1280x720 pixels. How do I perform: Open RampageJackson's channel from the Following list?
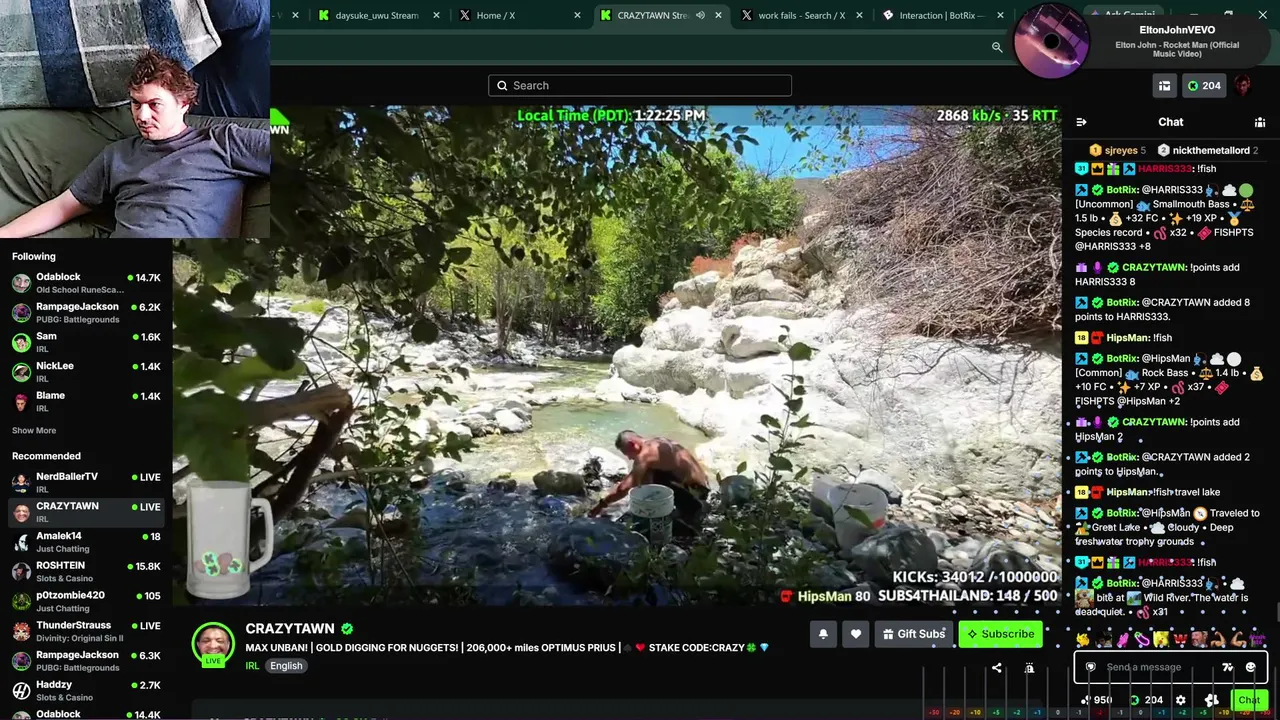(x=86, y=313)
